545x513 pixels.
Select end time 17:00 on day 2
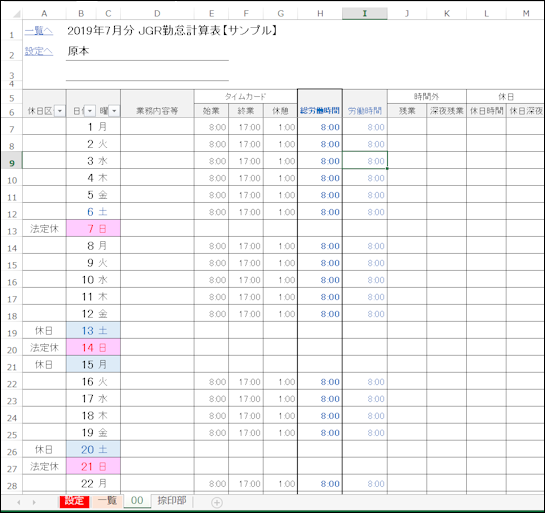(246, 144)
